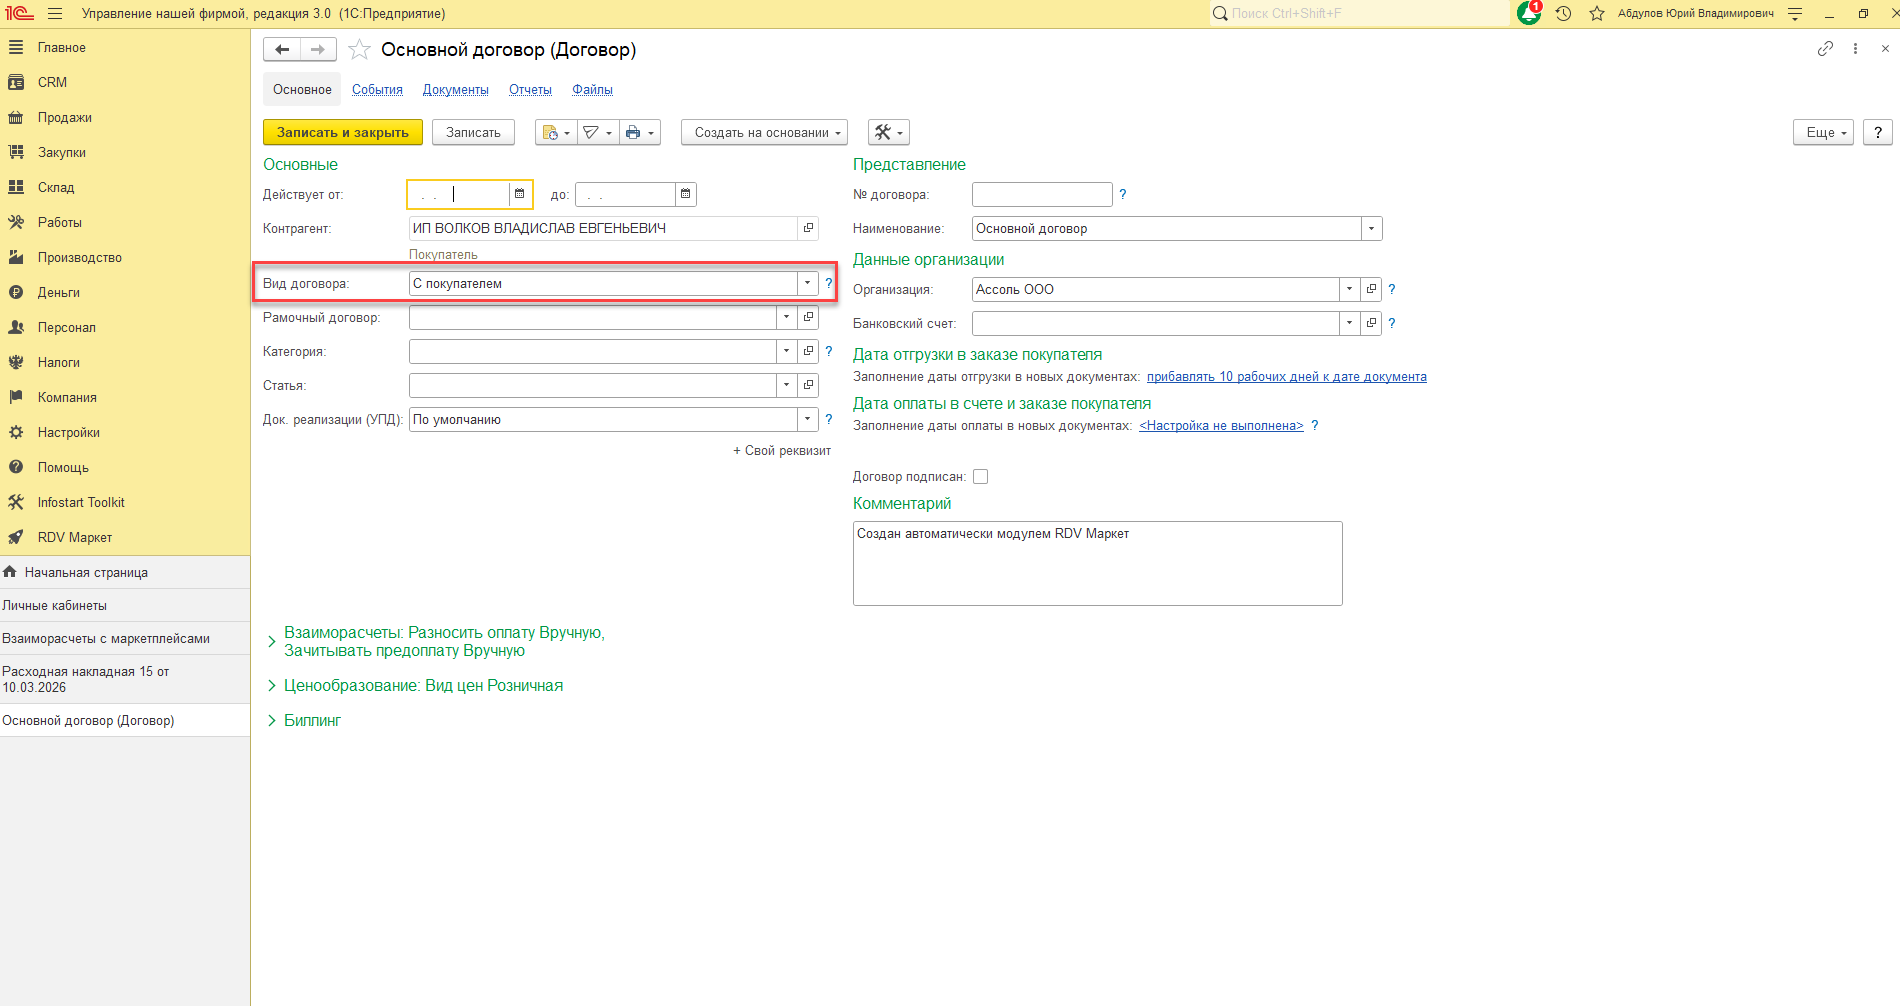Click the notifications bell icon
This screenshot has height=1006, width=1901.
click(x=1528, y=14)
